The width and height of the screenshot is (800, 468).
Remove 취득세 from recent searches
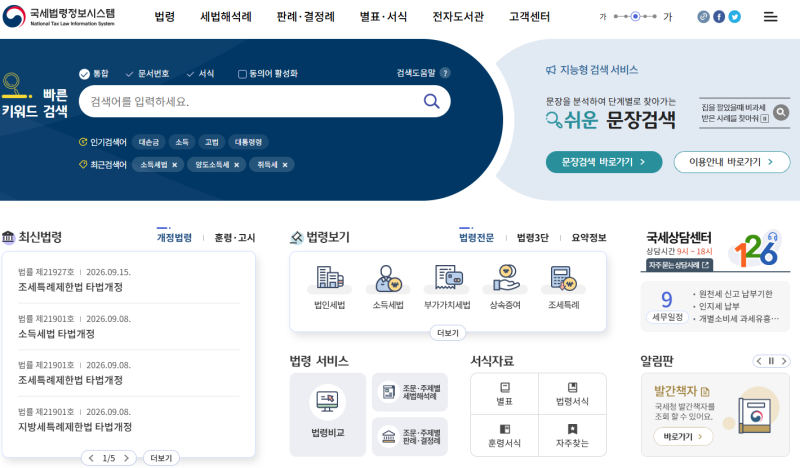285,165
